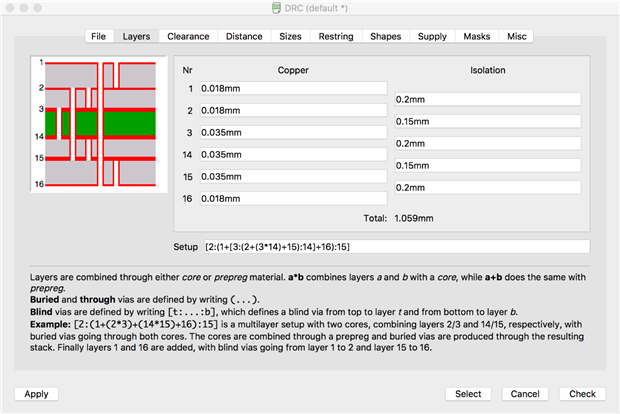Edit isolation field between layers 3 and 14
This screenshot has width=620, height=414.
click(488, 144)
